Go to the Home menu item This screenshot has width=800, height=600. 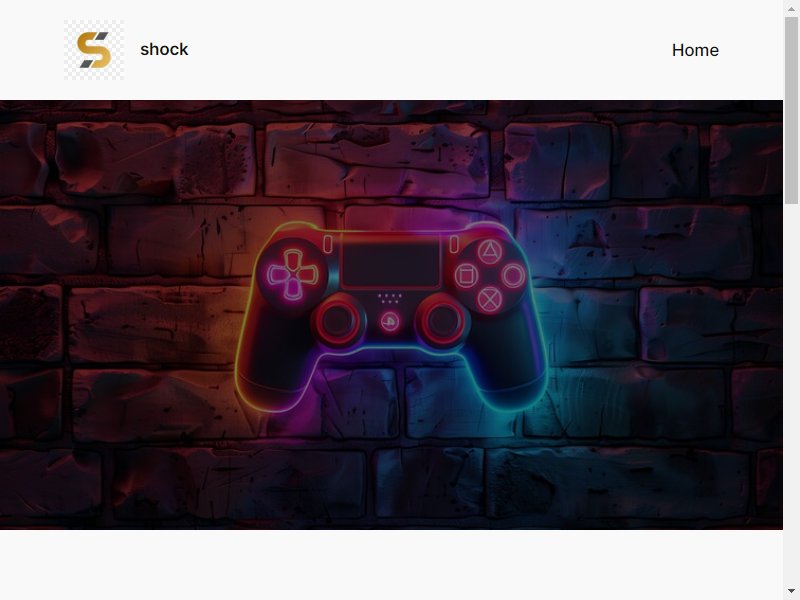[695, 50]
